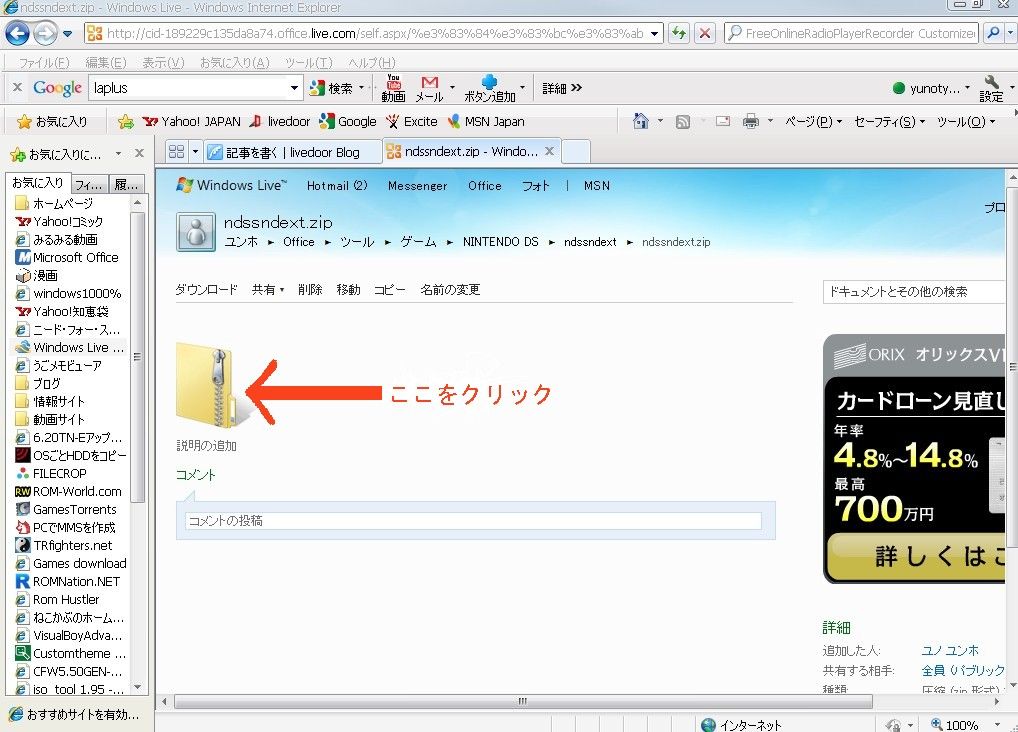Open Excite favorites bar link
The width and height of the screenshot is (1018, 732).
[412, 121]
